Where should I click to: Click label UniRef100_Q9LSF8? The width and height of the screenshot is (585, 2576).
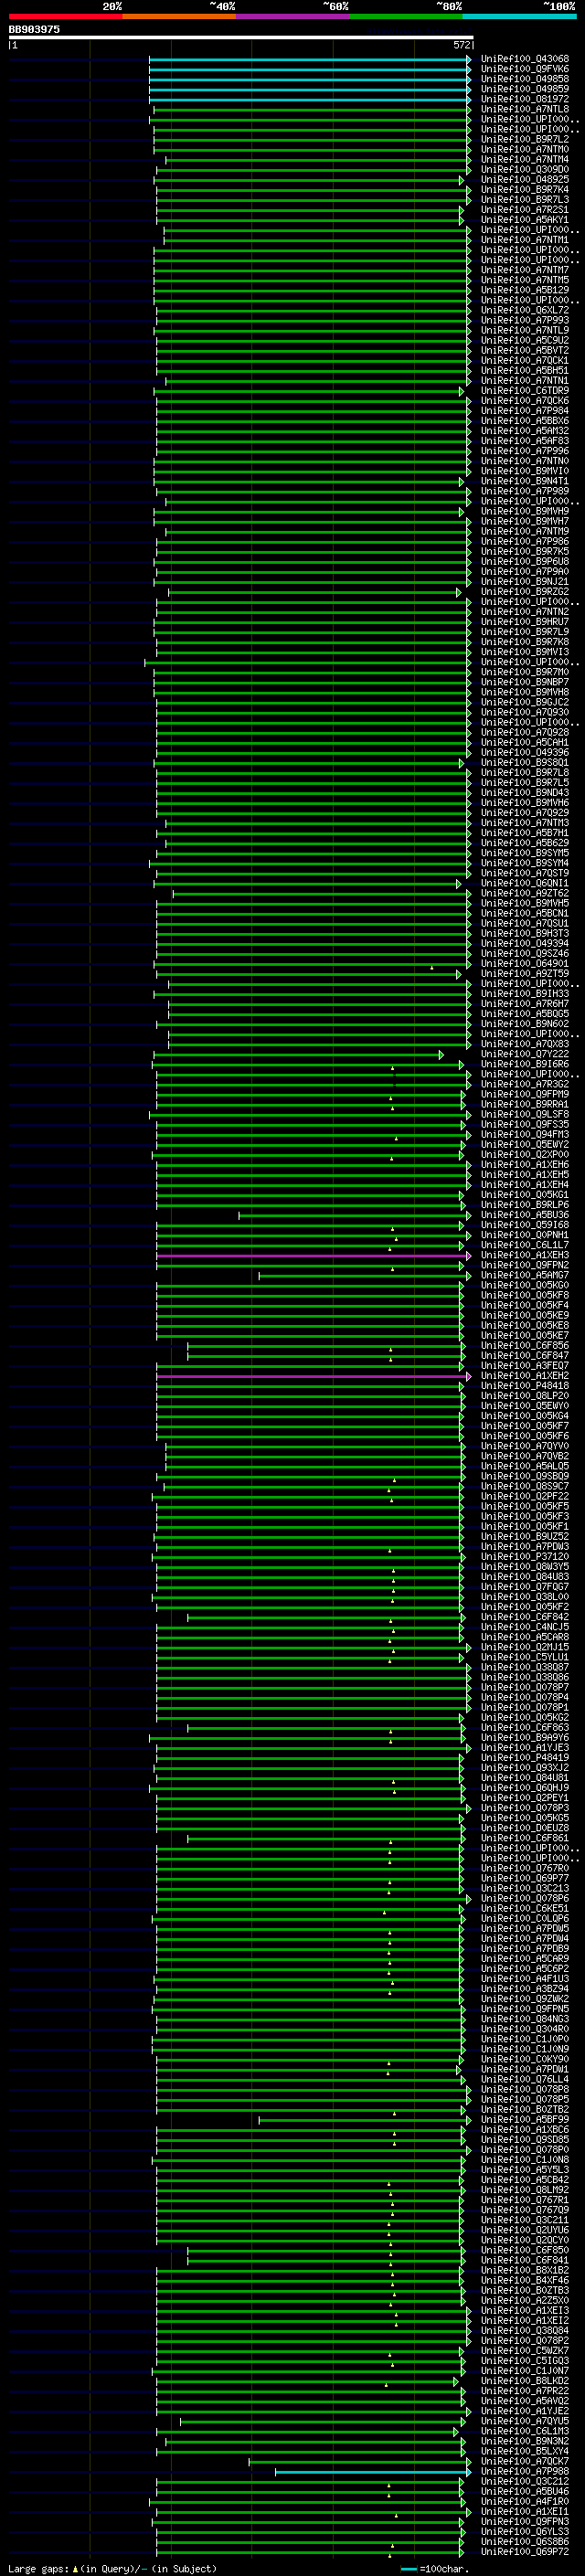(525, 1114)
